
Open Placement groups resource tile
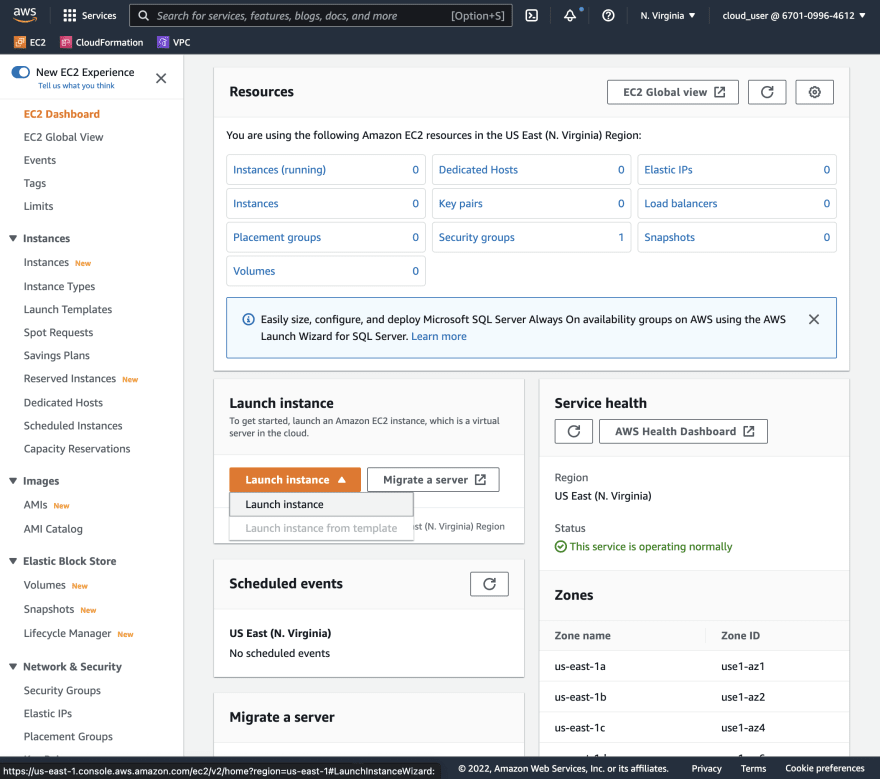click(x=326, y=237)
